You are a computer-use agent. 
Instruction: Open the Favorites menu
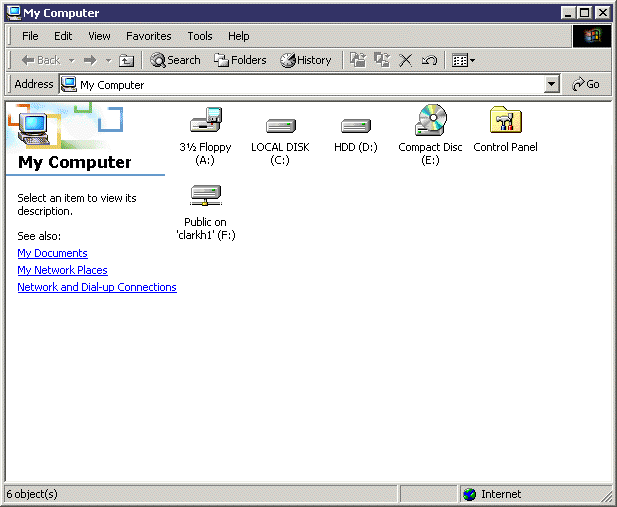[148, 36]
